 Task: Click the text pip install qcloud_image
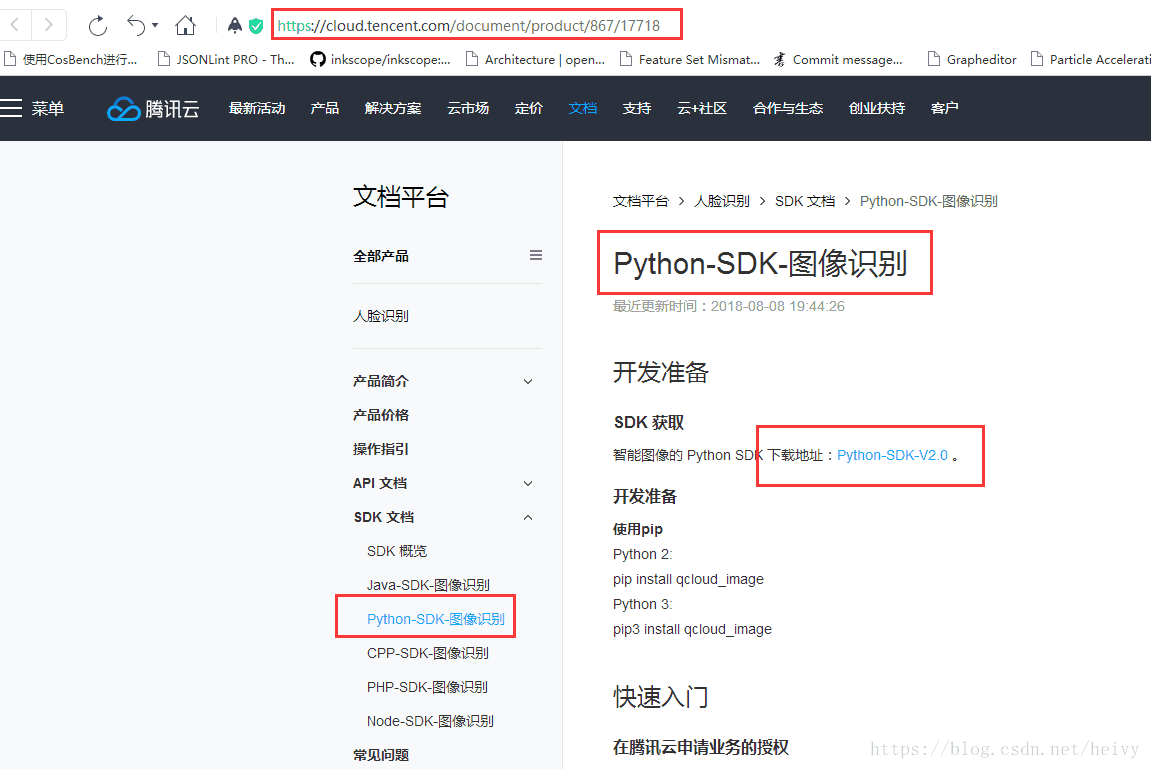pos(689,580)
